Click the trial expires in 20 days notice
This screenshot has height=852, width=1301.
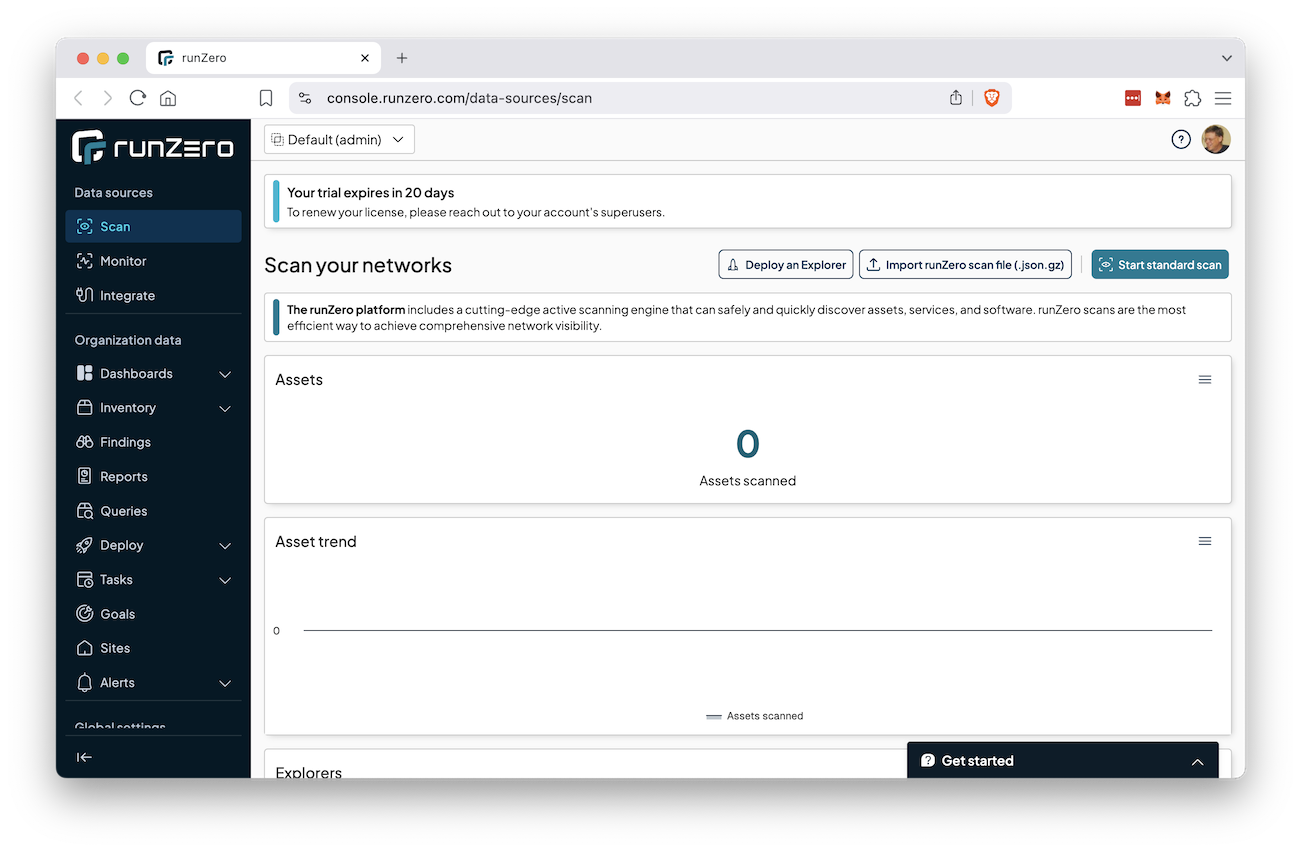(x=748, y=201)
